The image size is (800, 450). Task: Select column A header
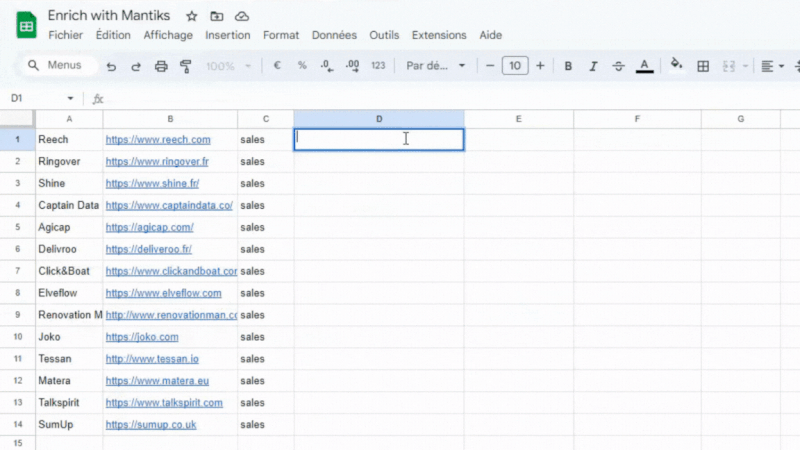(69, 119)
